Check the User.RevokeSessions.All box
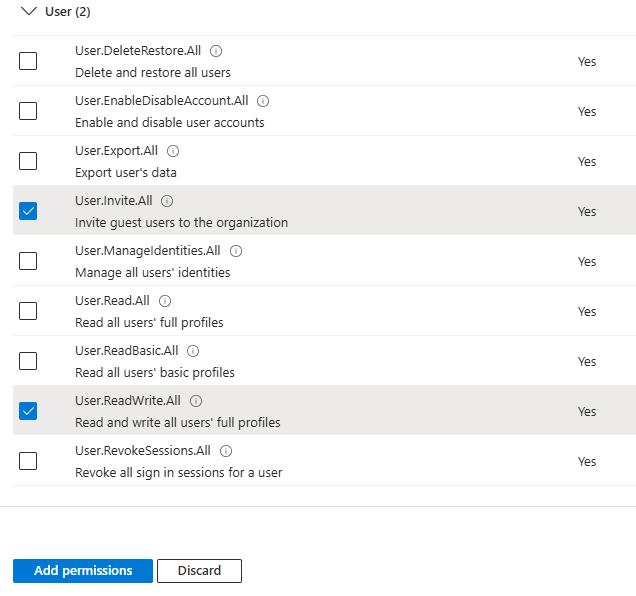This screenshot has height=596, width=636. 28,461
